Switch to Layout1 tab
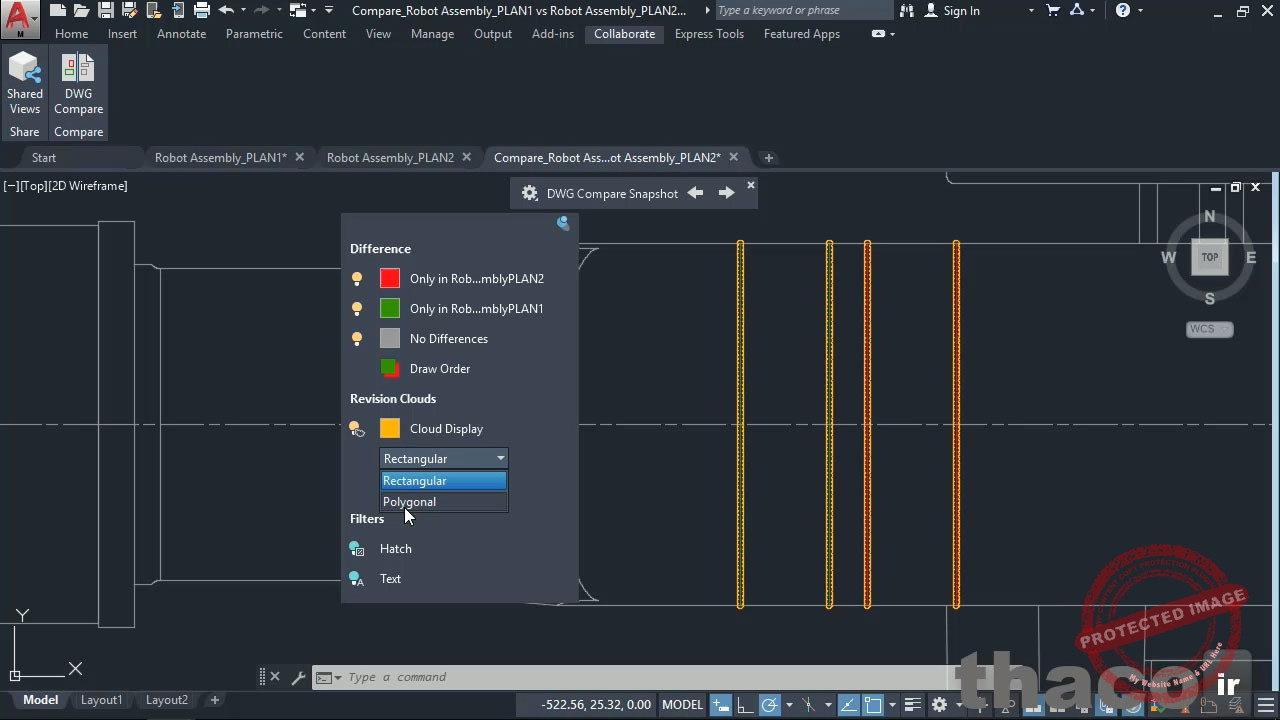1280x720 pixels. (101, 700)
